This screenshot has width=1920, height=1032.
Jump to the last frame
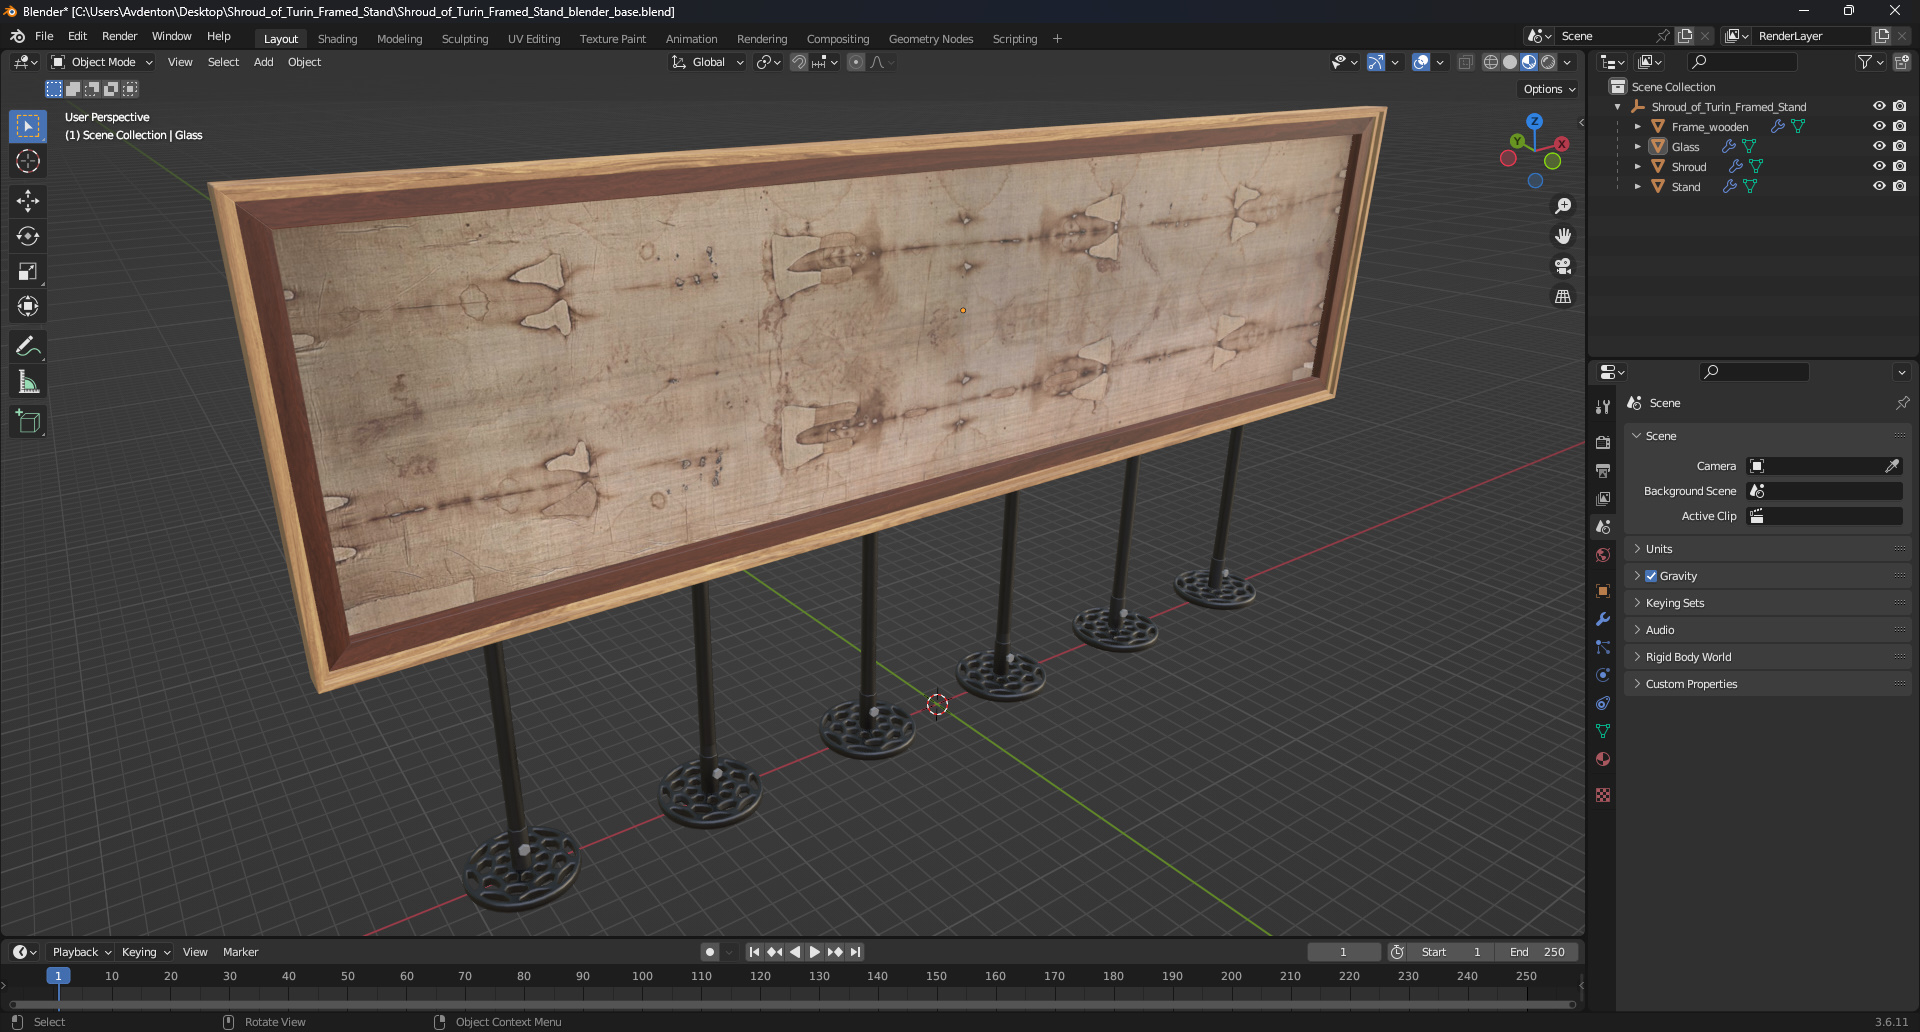coord(856,952)
